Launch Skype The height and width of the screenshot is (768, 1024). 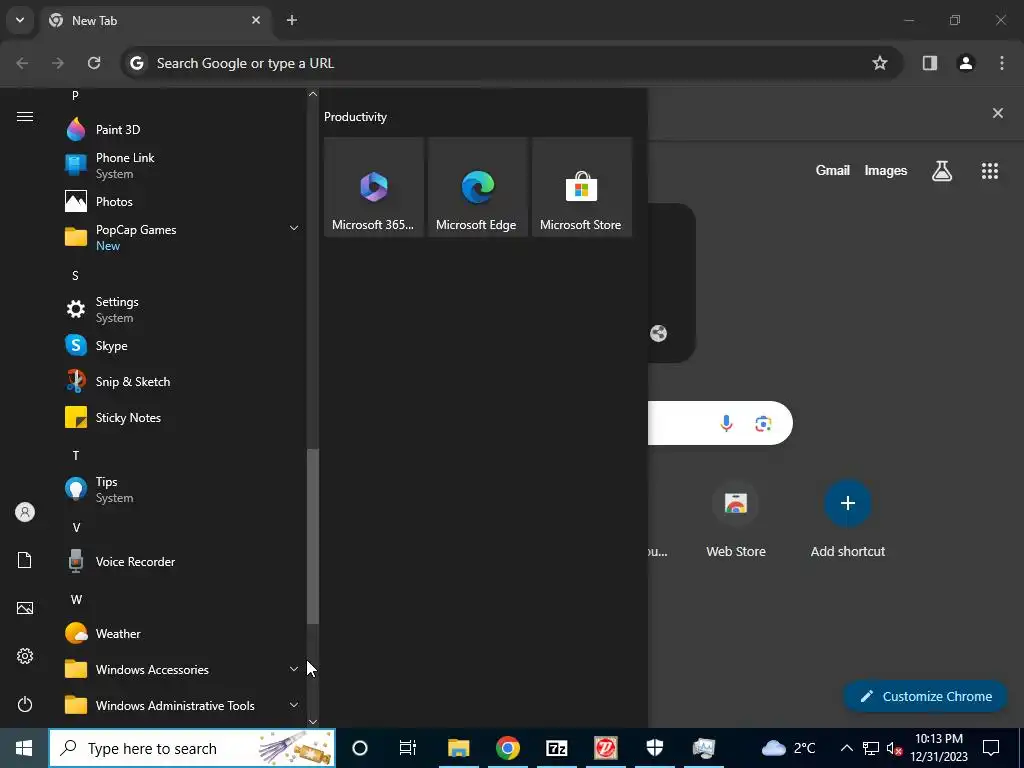tap(183, 345)
